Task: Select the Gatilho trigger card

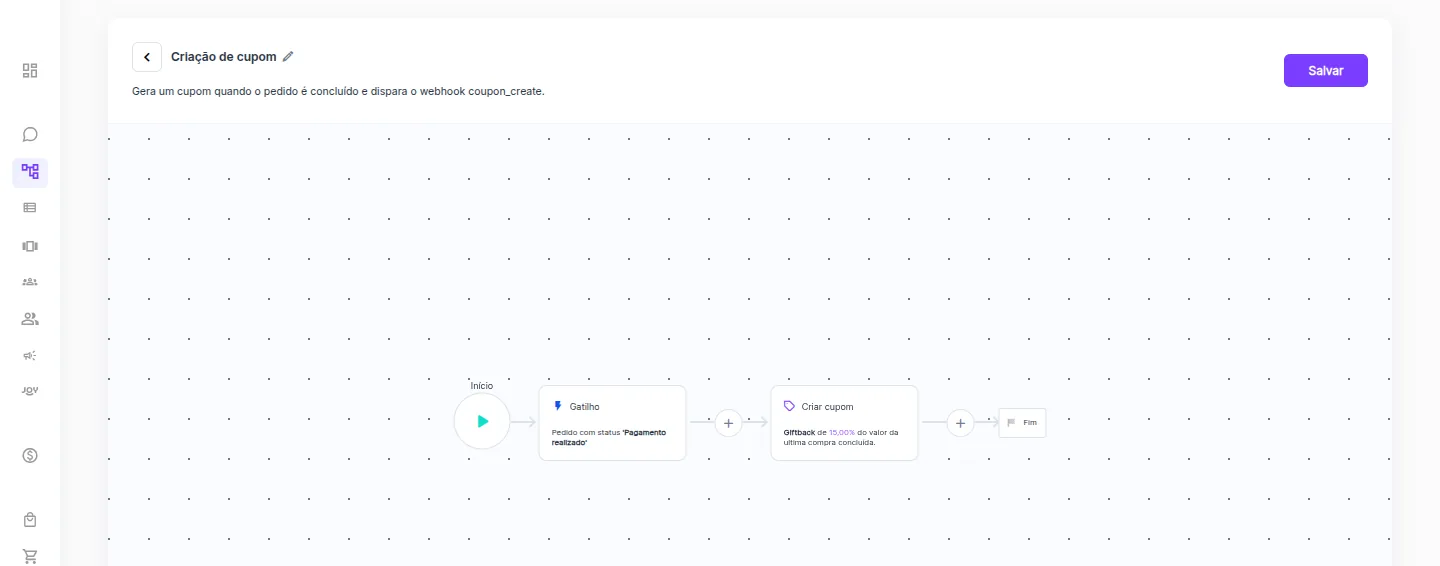Action: click(x=612, y=423)
